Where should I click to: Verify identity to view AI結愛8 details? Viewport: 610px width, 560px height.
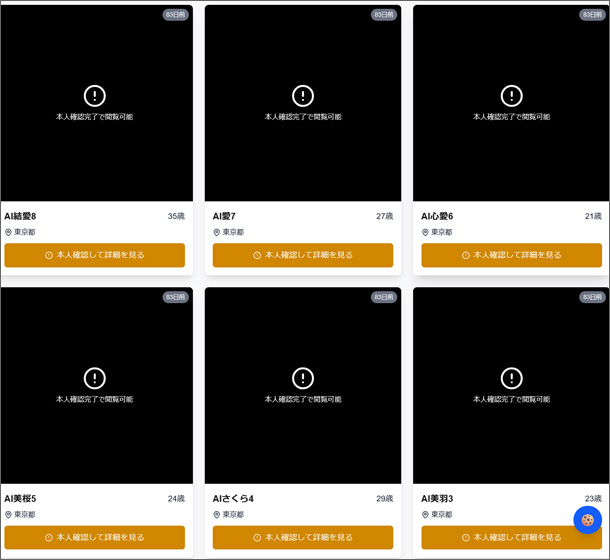click(95, 255)
